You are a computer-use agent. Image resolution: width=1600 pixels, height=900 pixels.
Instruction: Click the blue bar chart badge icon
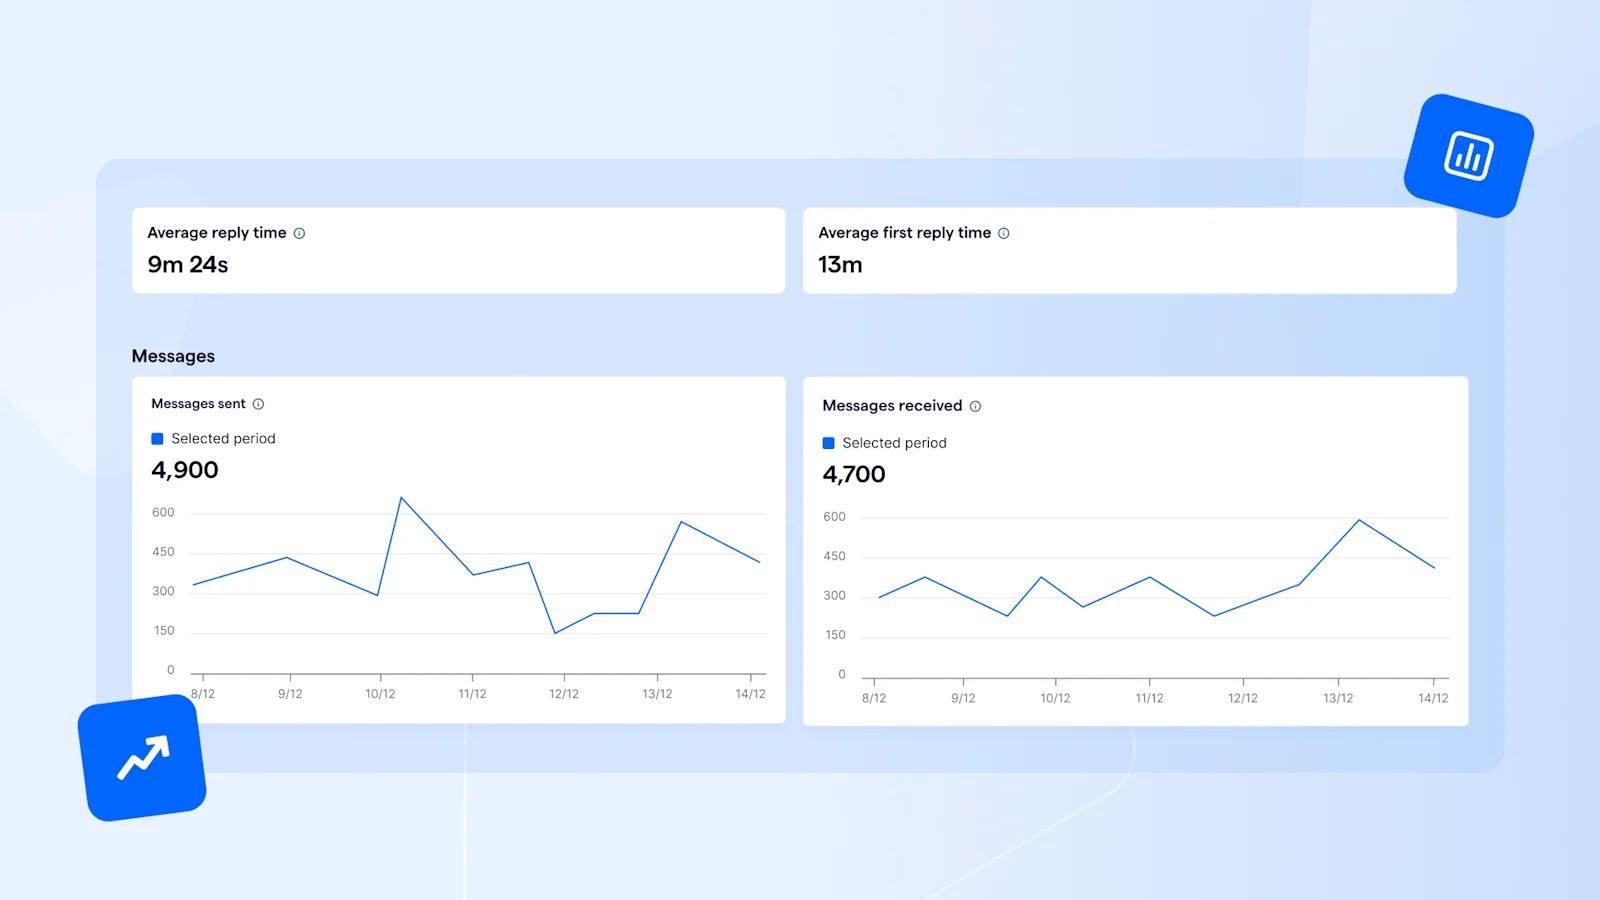click(1468, 156)
